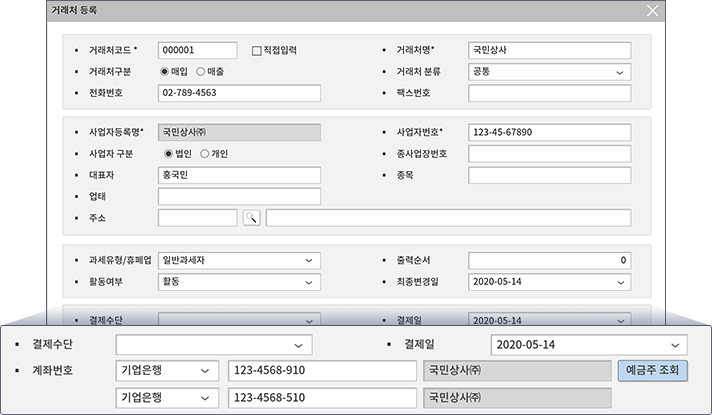This screenshot has height=415, width=712.
Task: Focus the 사업자번호 input field
Action: click(x=549, y=132)
